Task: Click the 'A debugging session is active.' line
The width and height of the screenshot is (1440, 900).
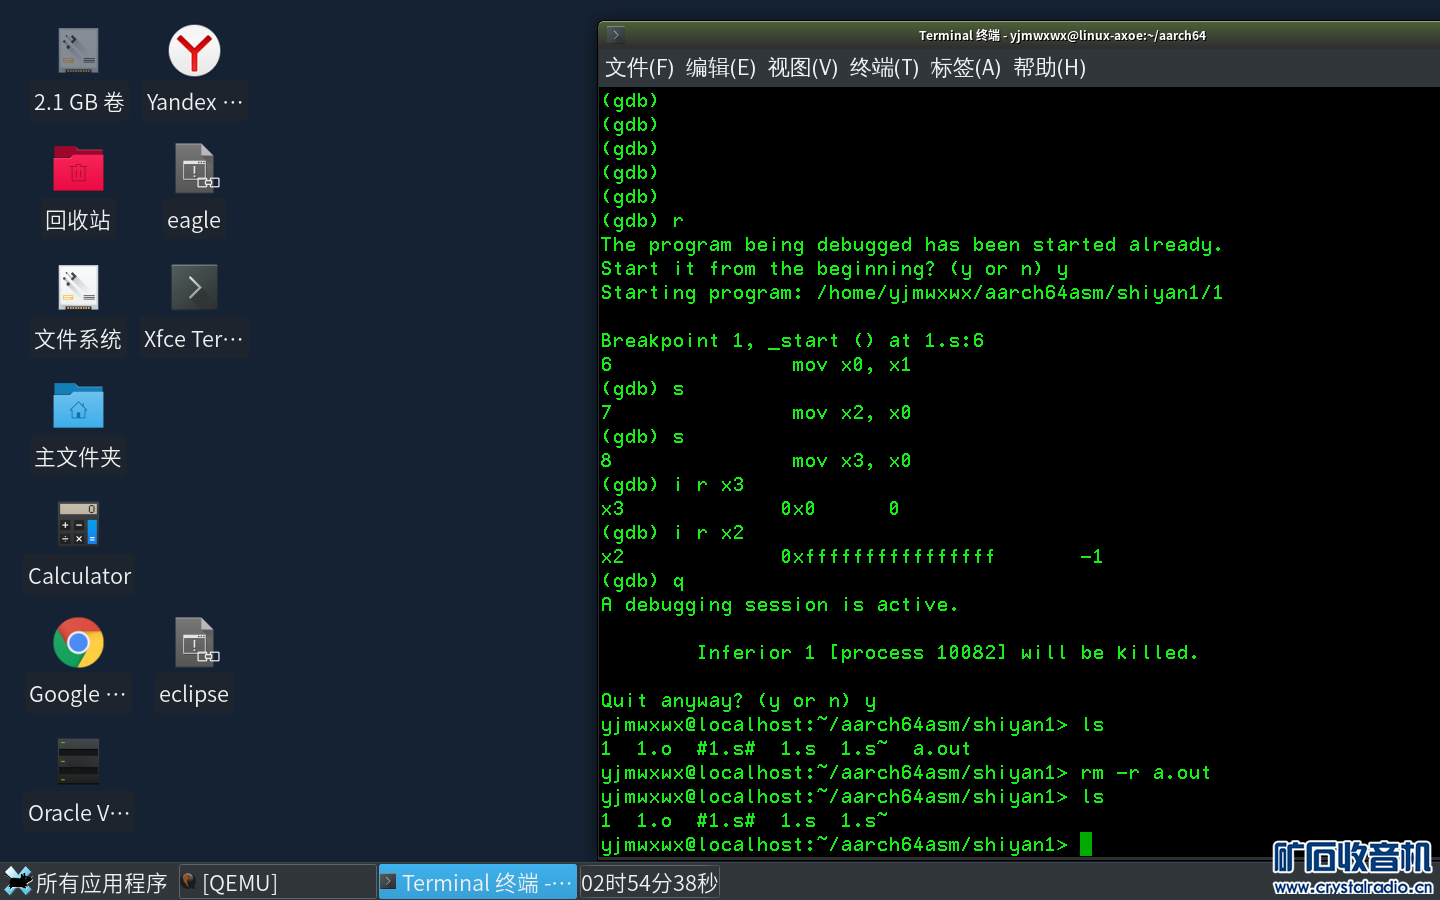Action: (780, 605)
